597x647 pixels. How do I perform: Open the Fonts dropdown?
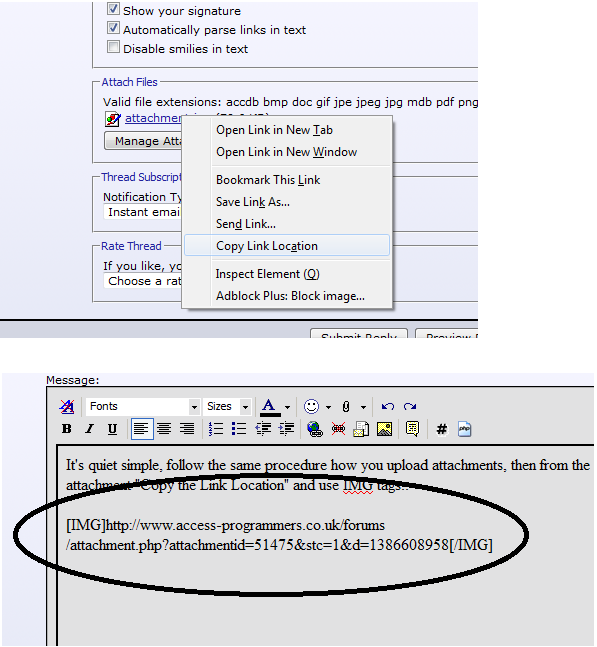143,406
